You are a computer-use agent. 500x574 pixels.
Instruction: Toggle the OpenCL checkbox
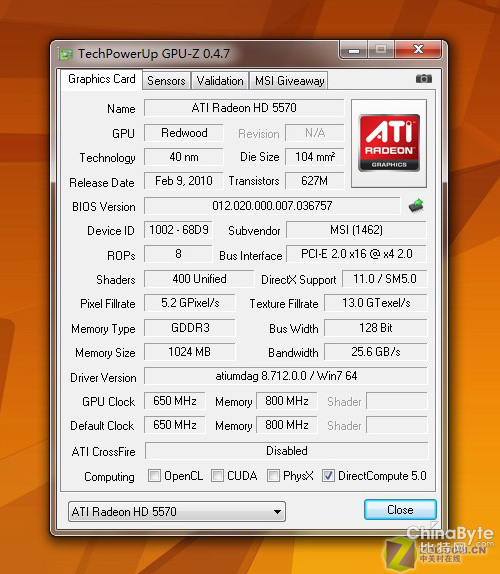[x=154, y=476]
